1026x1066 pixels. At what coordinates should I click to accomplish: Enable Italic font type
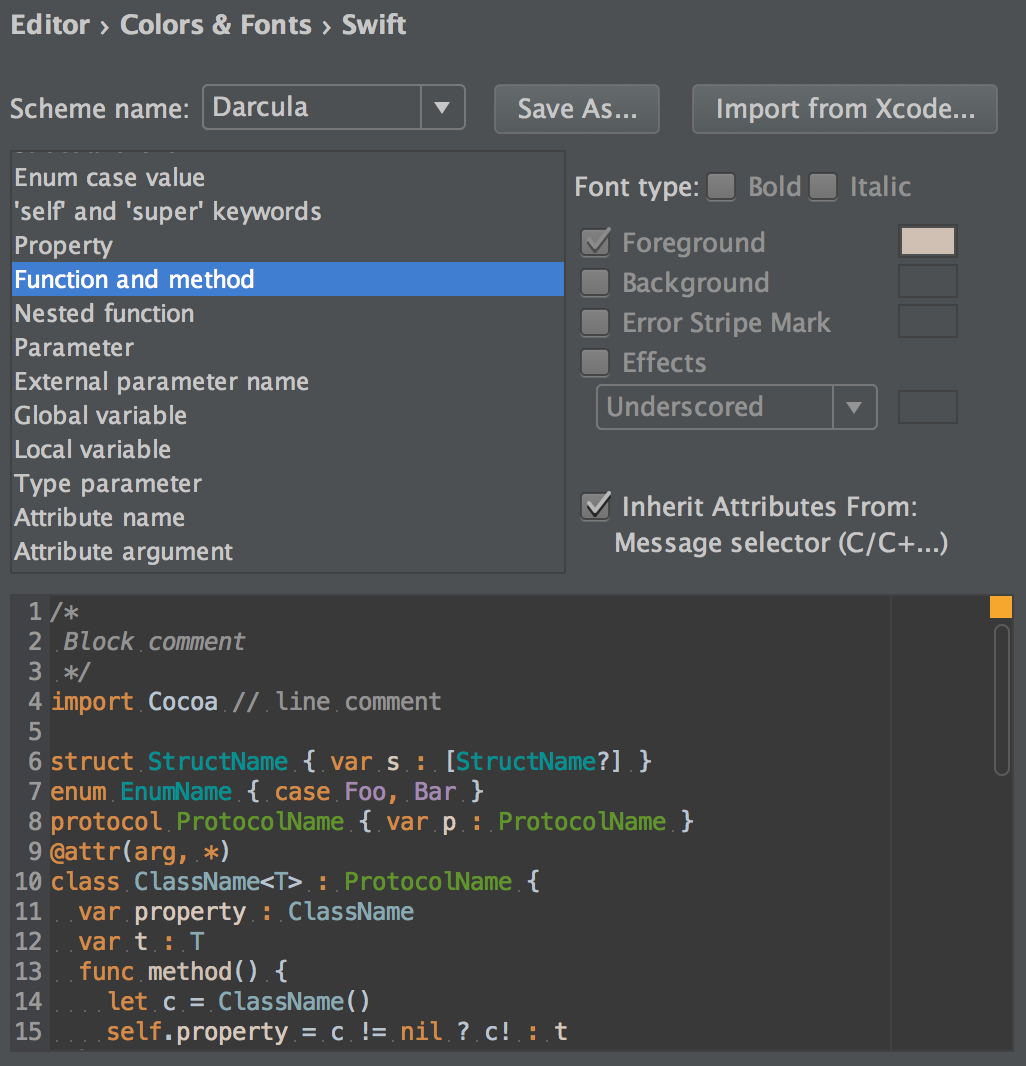(x=822, y=187)
